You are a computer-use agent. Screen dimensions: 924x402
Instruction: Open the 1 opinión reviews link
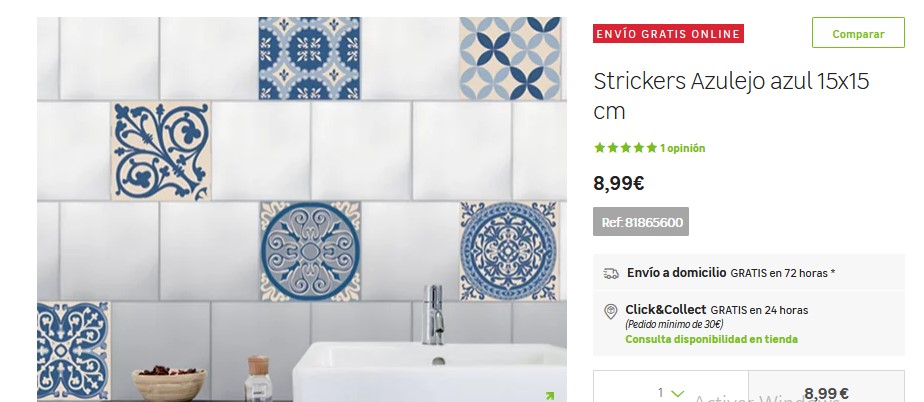(682, 148)
